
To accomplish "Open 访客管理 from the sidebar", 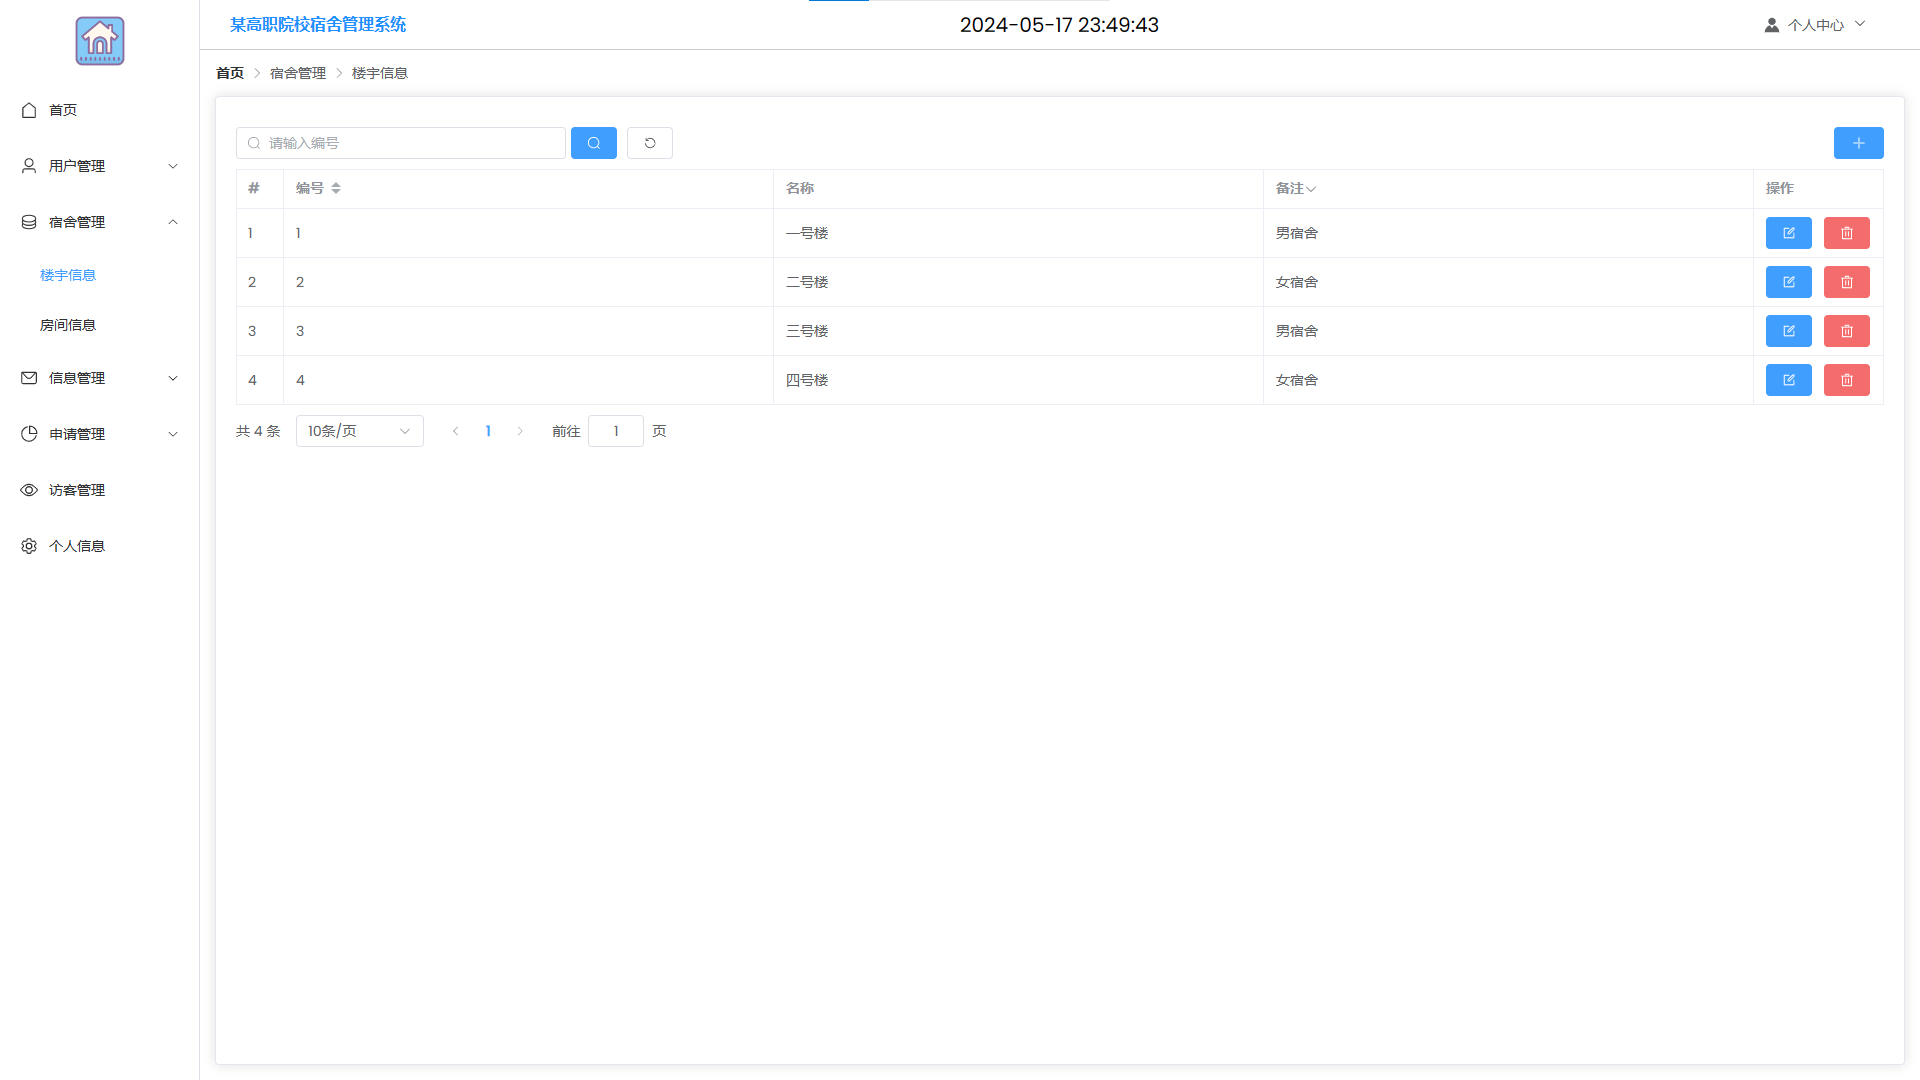I will click(77, 490).
